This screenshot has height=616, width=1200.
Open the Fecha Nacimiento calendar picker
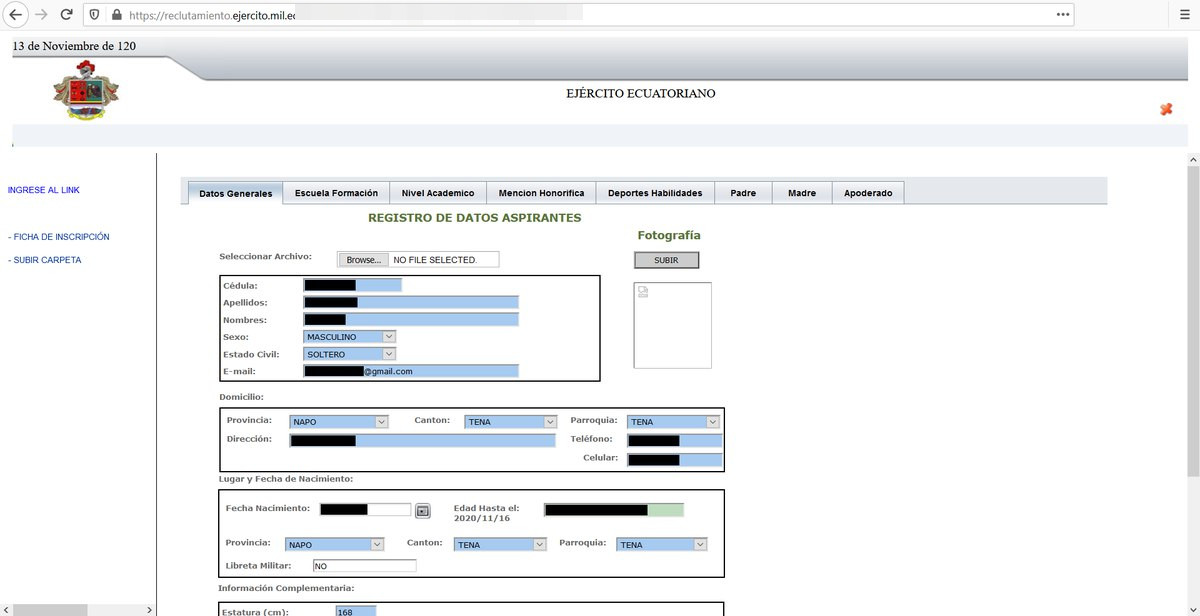(423, 510)
